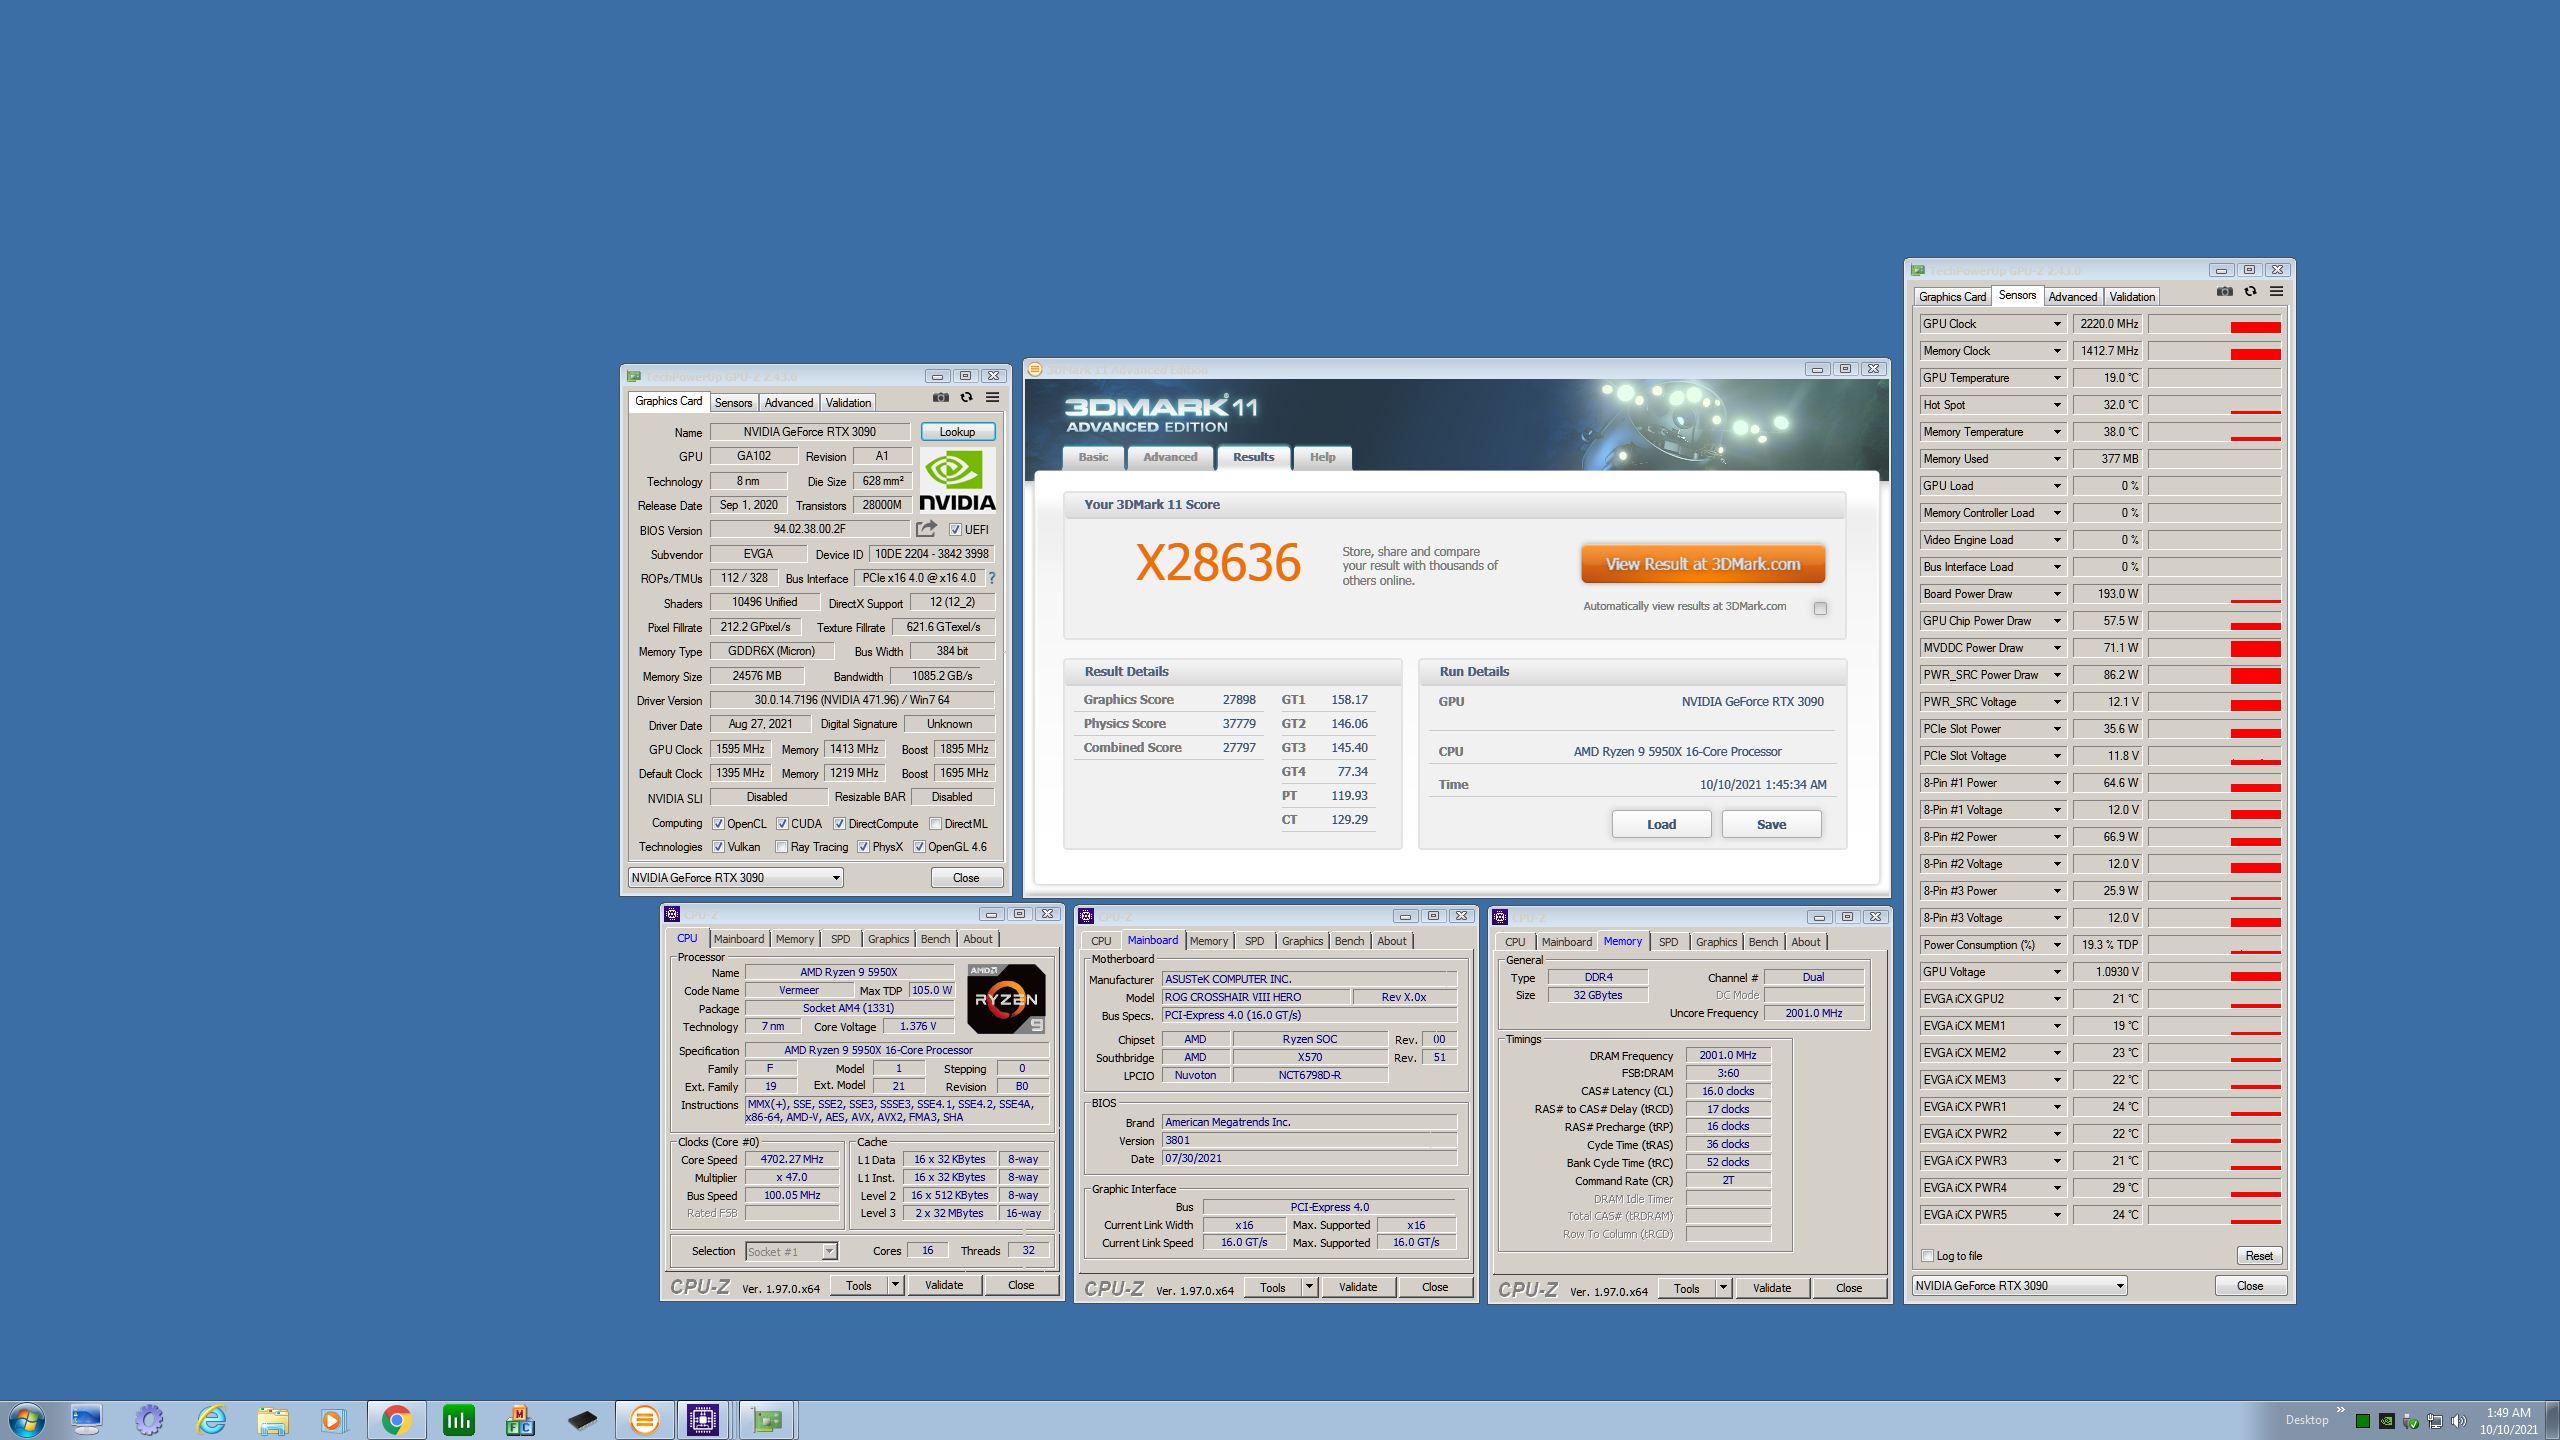Viewport: 2560px width, 1440px height.
Task: Click the volume speaker tray icon
Action: tap(2459, 1421)
